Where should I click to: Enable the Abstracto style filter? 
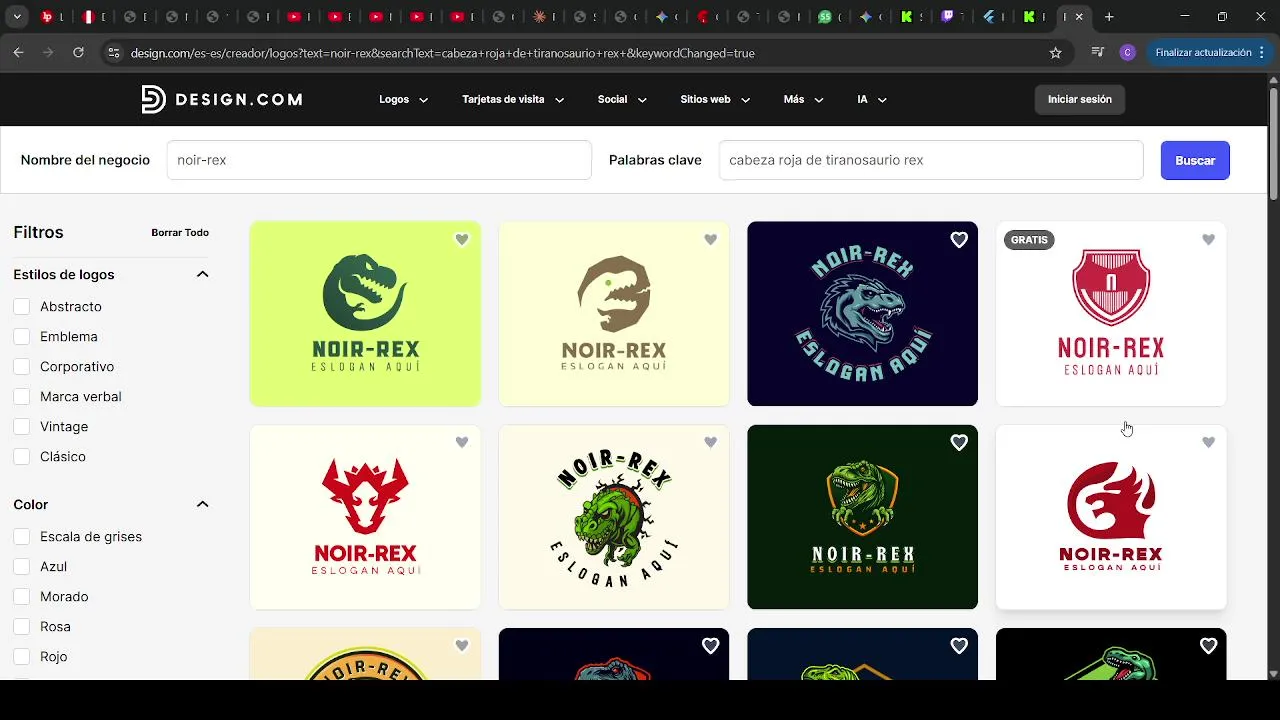[21, 306]
